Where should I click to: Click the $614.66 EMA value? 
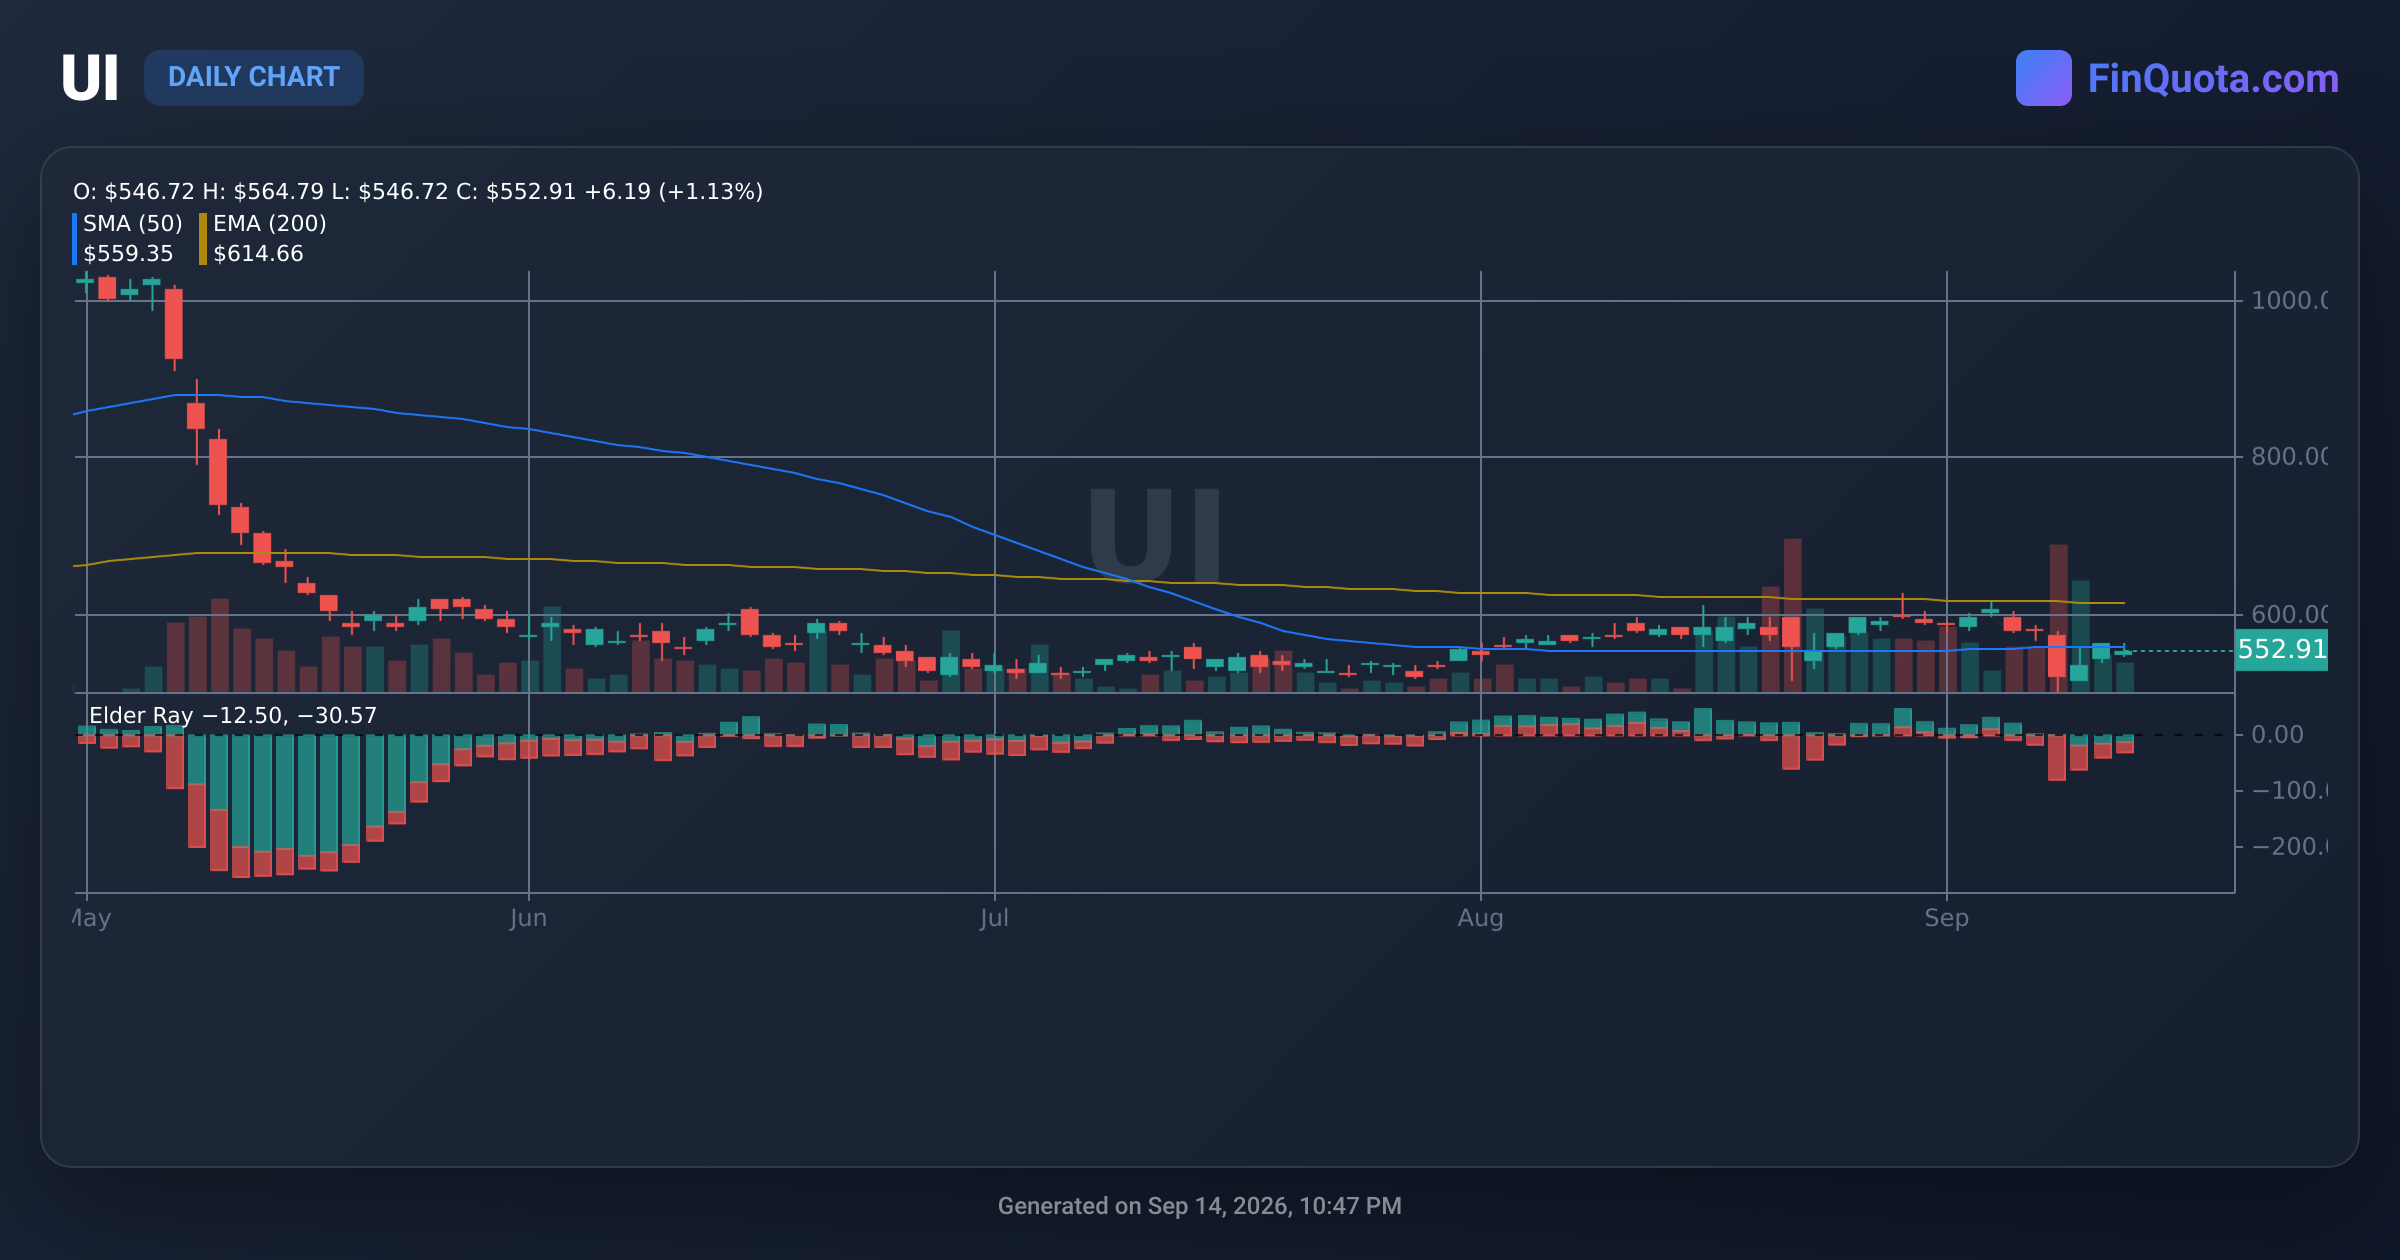click(258, 254)
